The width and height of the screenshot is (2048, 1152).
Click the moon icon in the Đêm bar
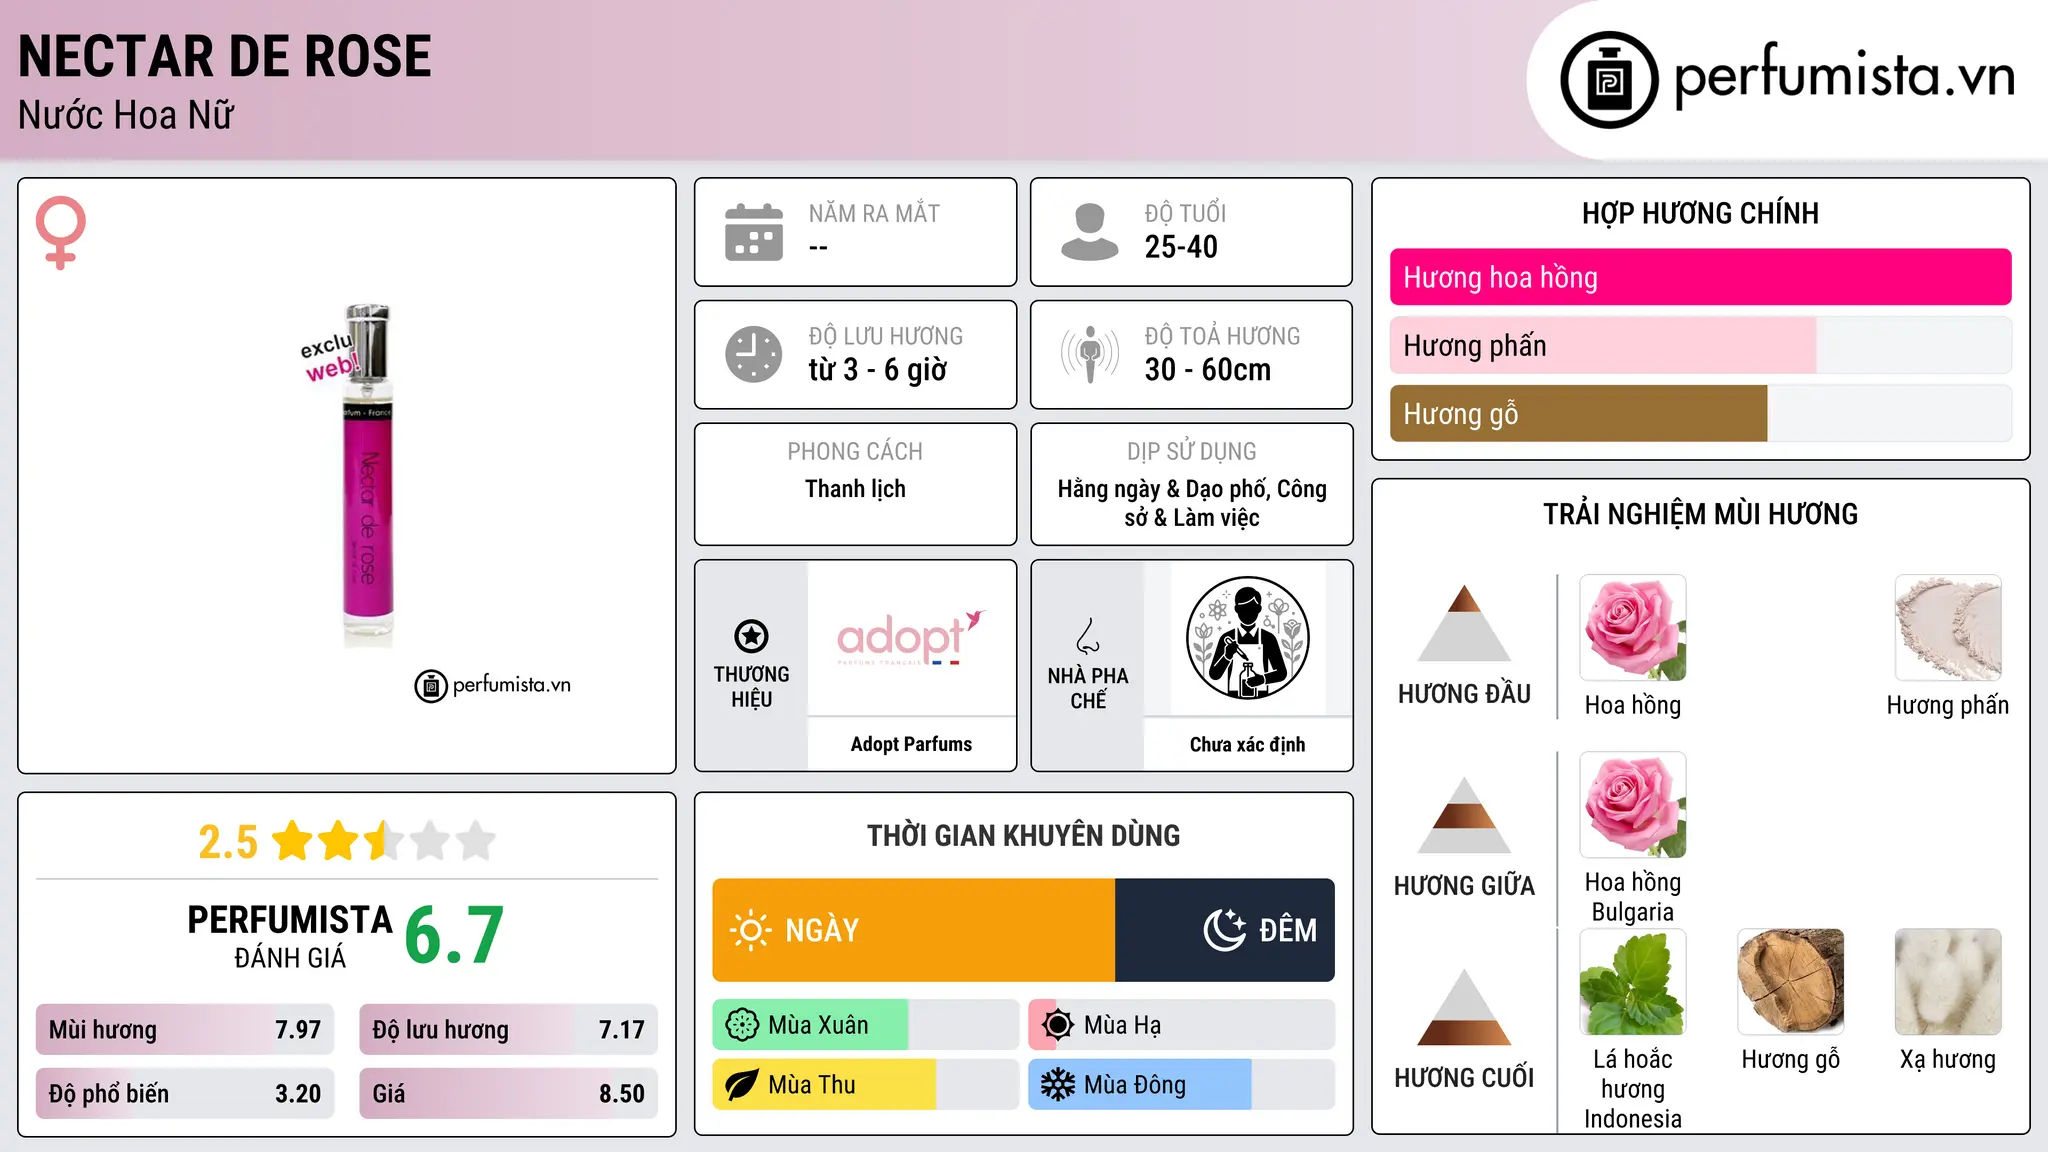tap(1224, 930)
